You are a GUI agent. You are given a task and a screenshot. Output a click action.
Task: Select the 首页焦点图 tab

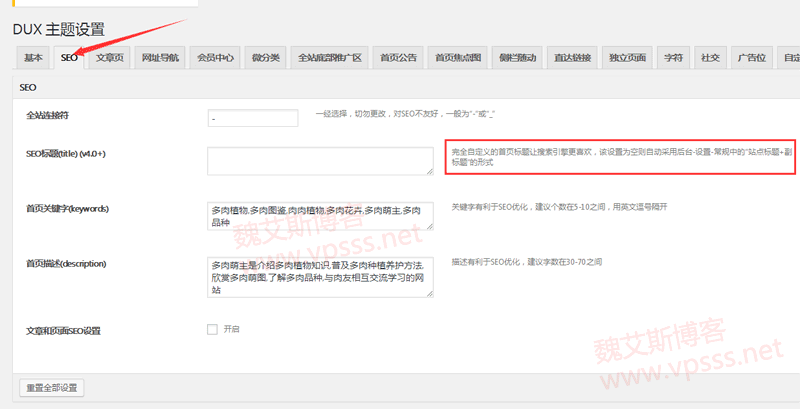pos(458,58)
